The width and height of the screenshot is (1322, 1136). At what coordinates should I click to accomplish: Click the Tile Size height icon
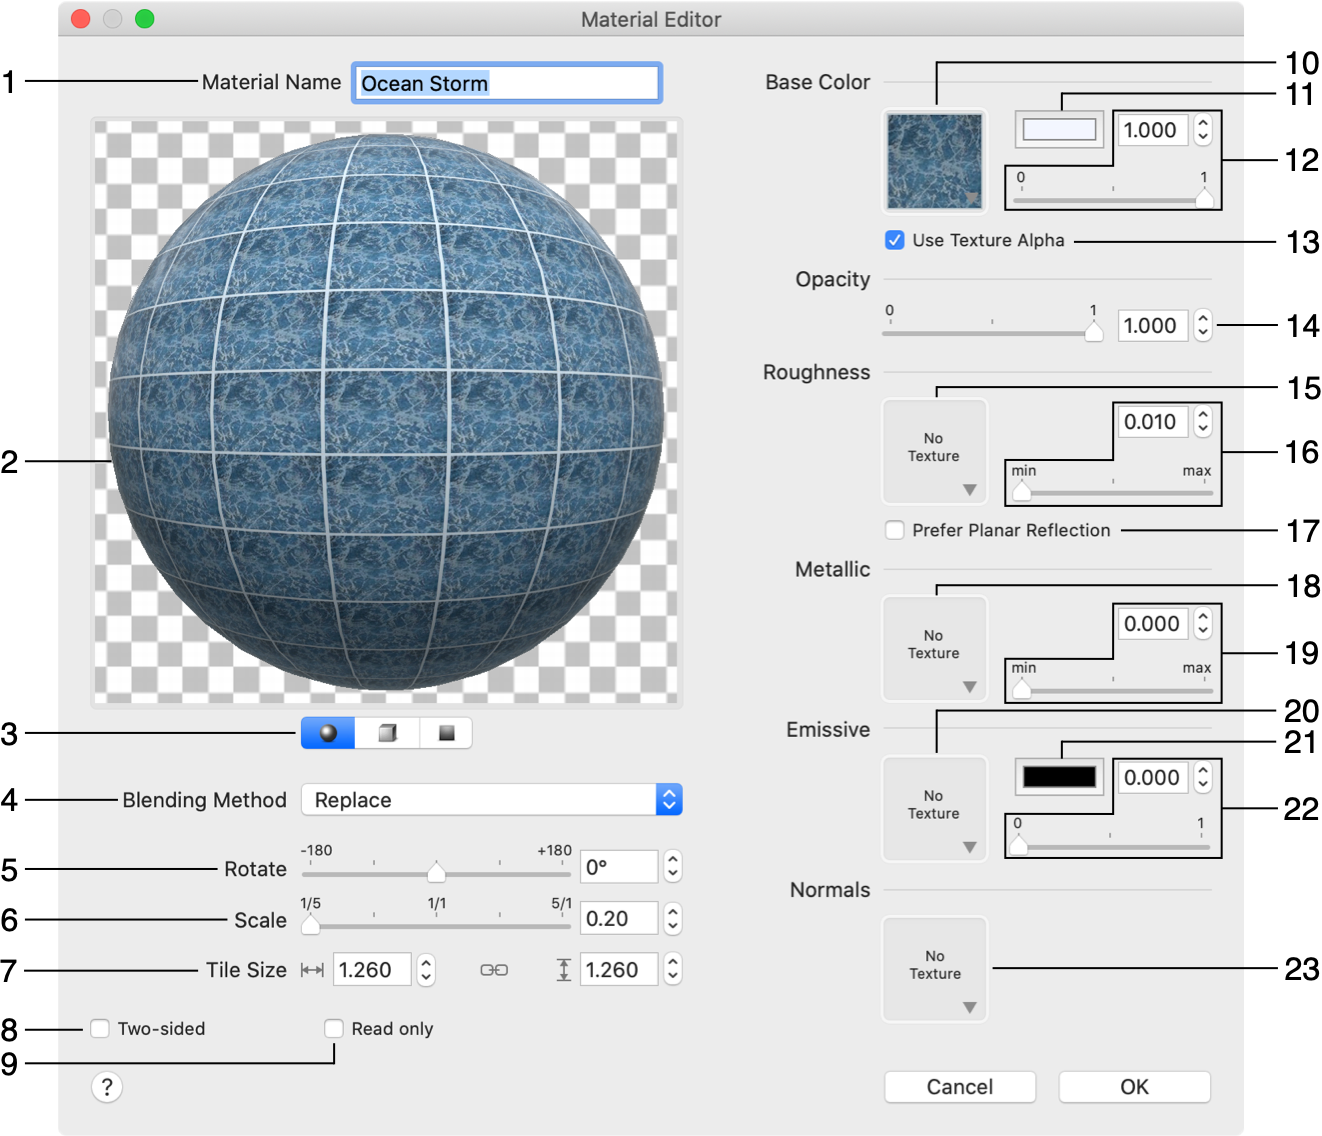[564, 970]
